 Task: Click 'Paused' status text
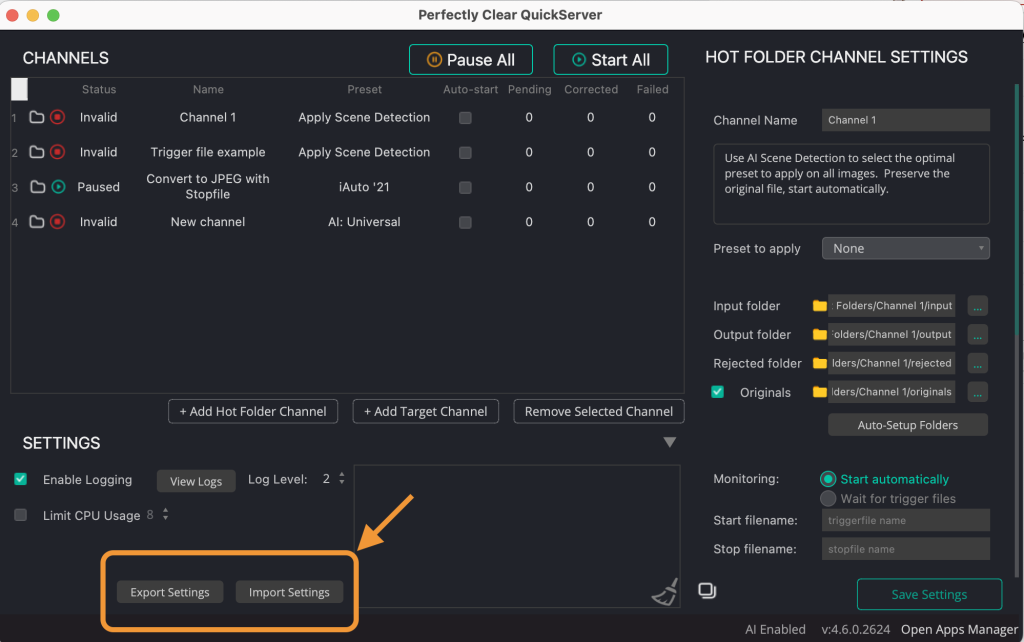pyautogui.click(x=99, y=187)
